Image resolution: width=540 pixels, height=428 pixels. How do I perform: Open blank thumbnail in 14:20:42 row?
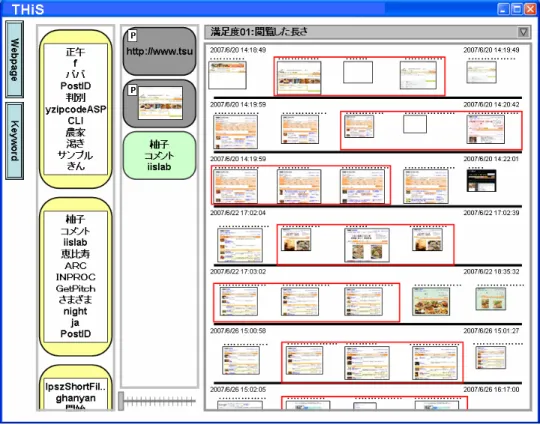tap(415, 124)
